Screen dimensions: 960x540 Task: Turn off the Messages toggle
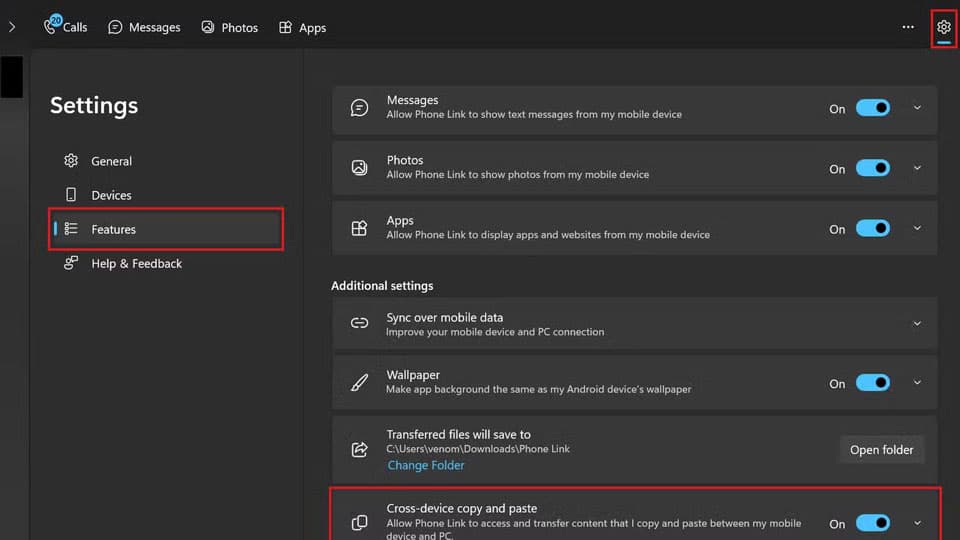[872, 109]
